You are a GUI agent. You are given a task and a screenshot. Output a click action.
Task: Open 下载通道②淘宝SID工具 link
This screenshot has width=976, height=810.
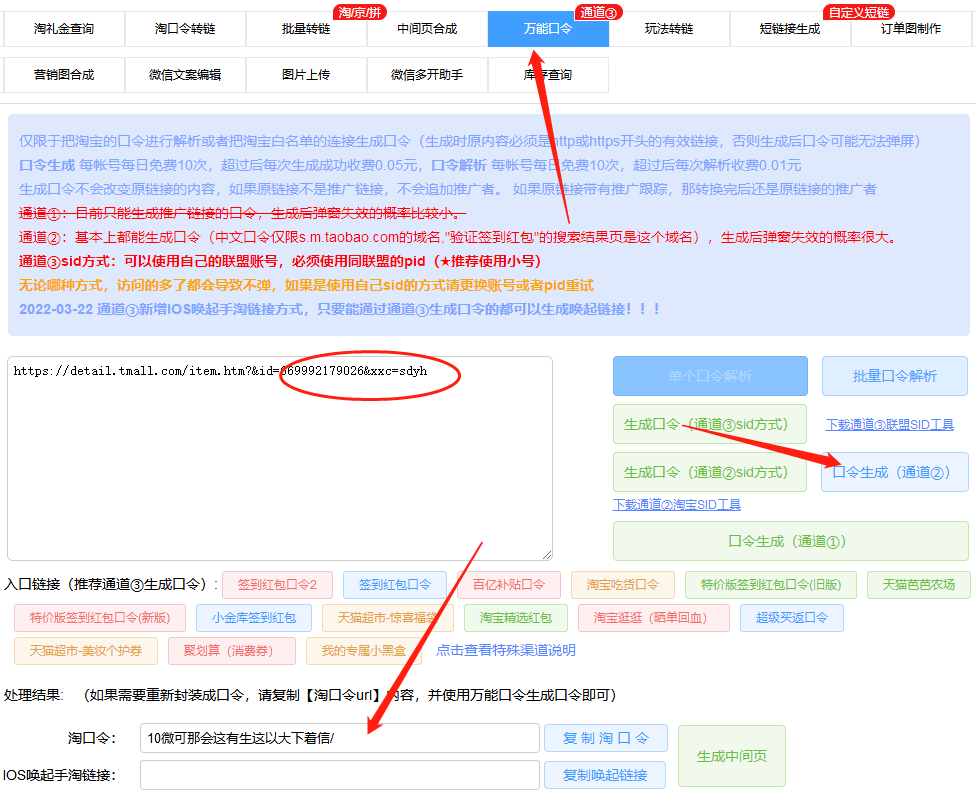677,504
